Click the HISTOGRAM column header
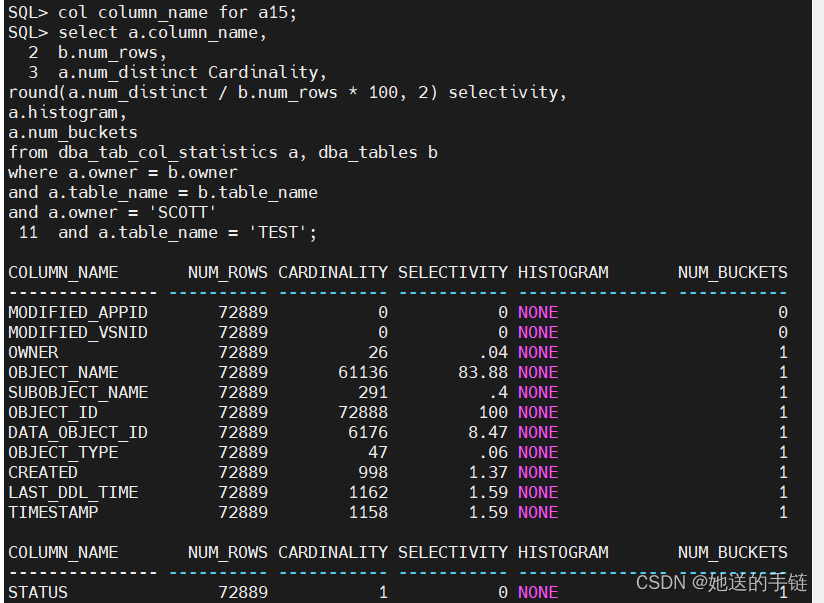 (x=562, y=272)
